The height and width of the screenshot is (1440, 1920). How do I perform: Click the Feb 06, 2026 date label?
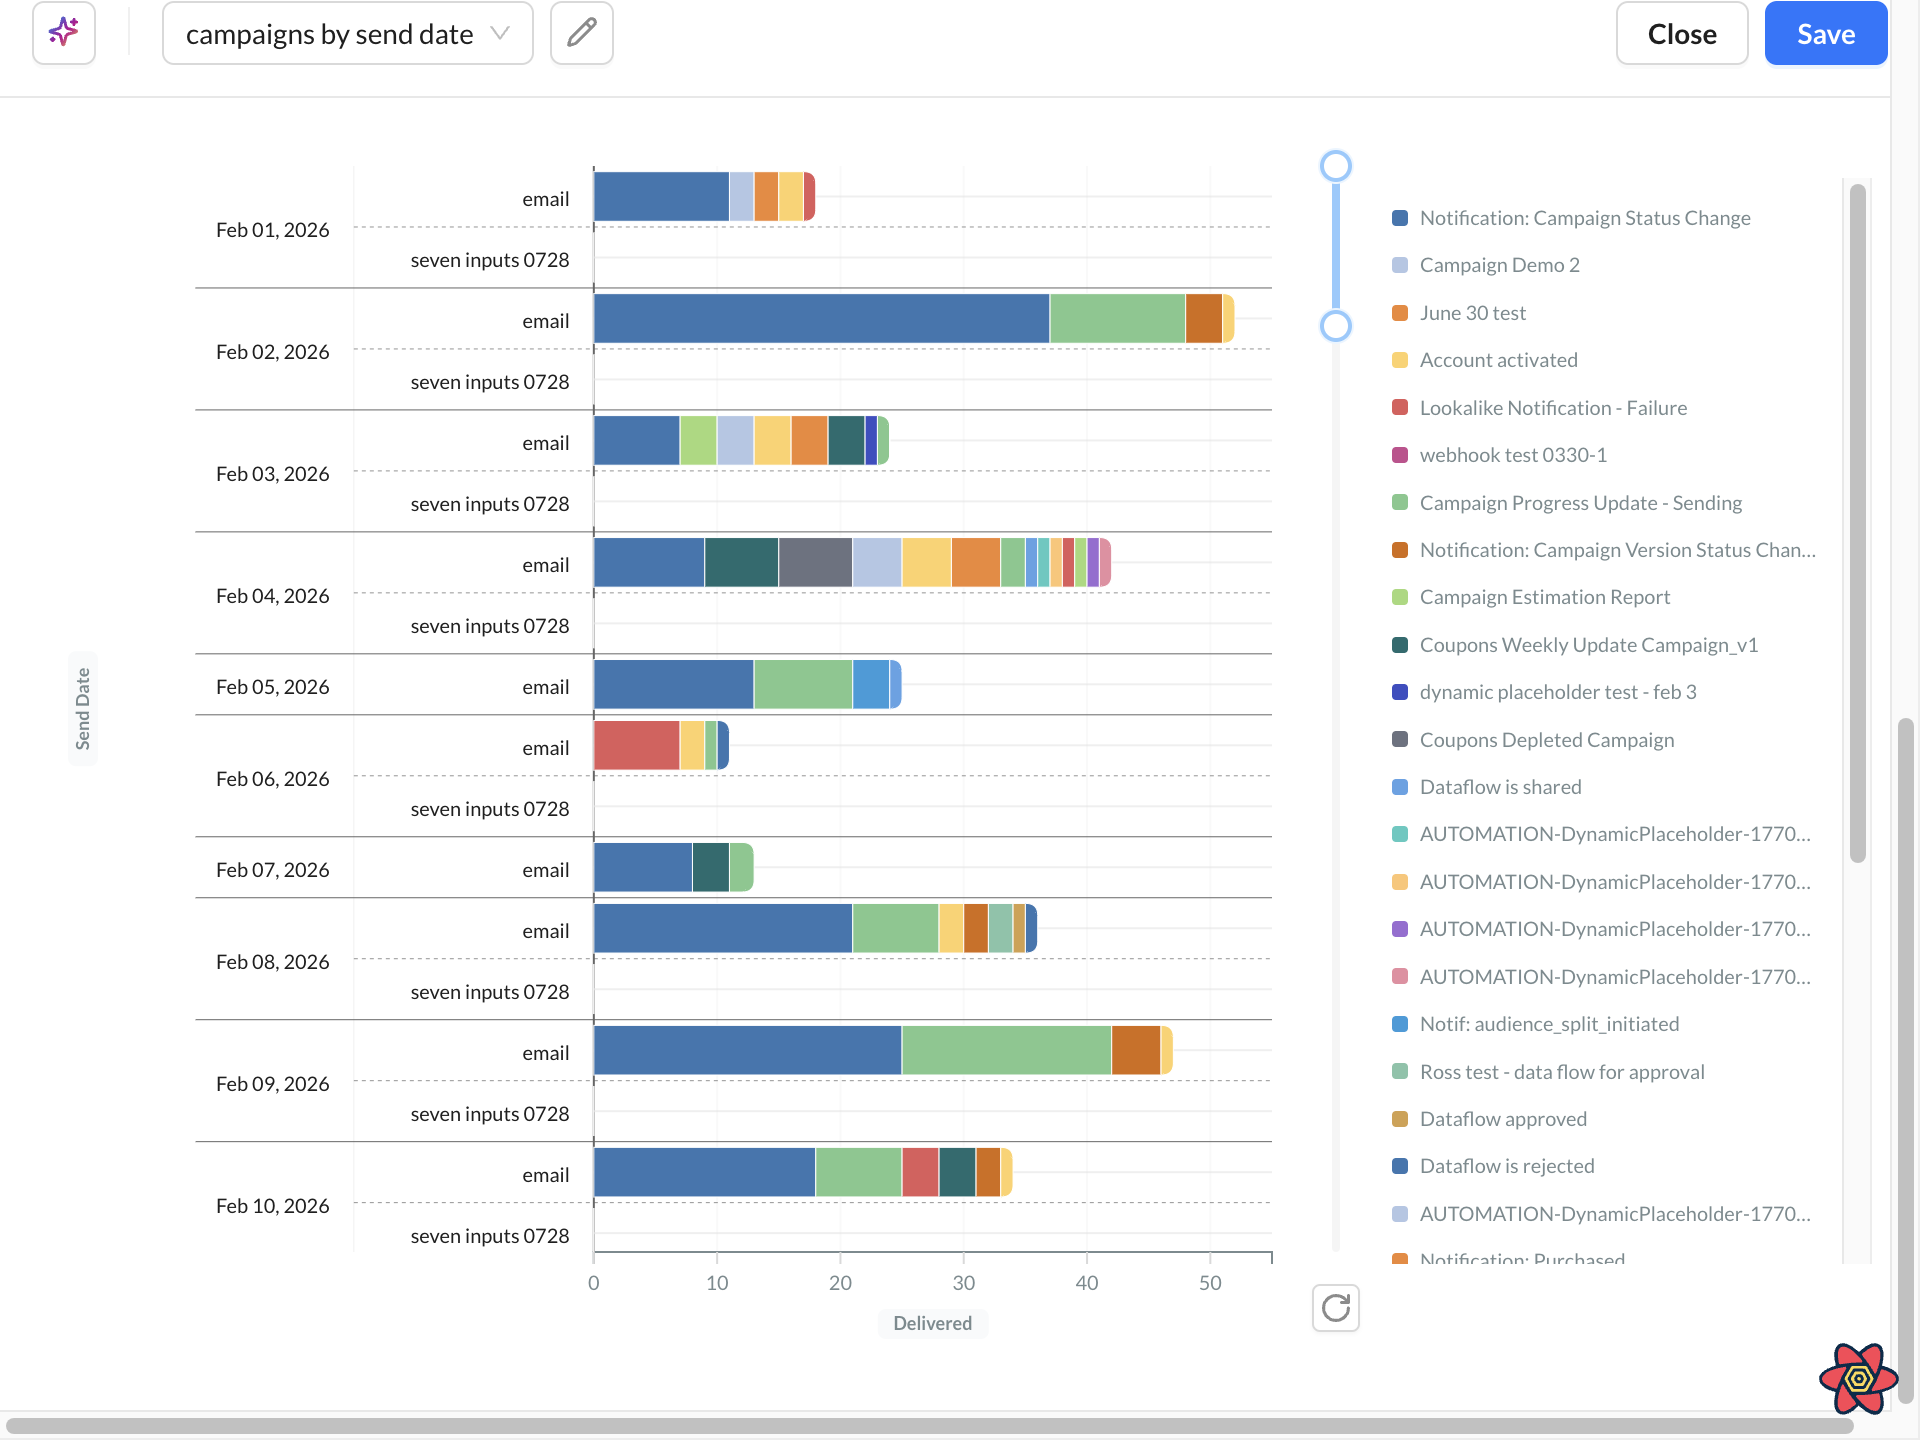(x=272, y=779)
